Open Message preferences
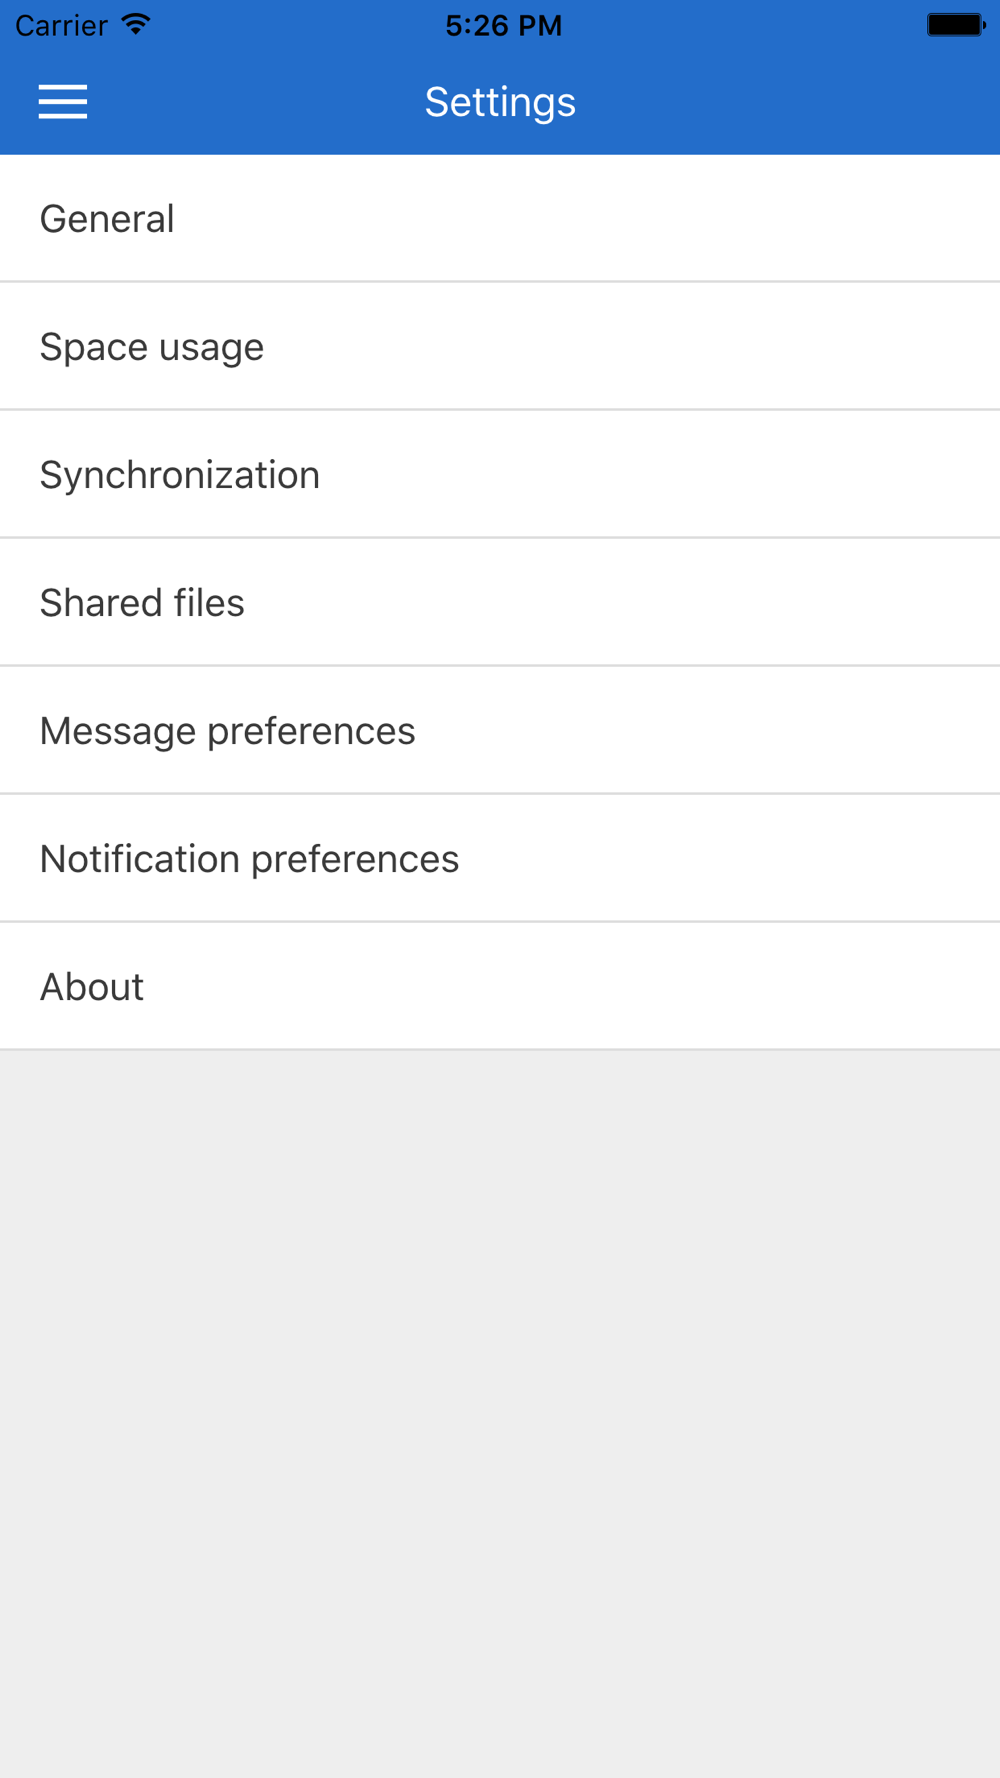This screenshot has width=1000, height=1778. [x=500, y=730]
